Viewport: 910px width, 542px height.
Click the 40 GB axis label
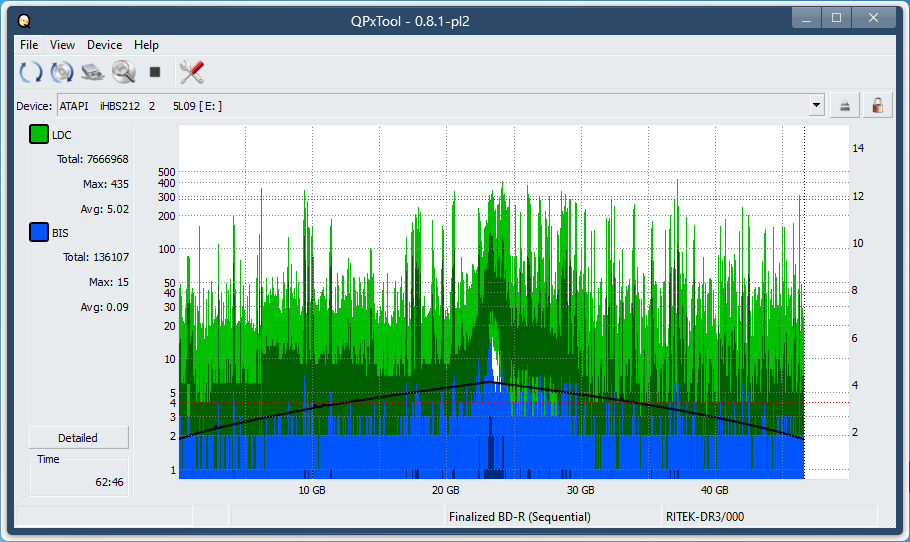click(714, 490)
